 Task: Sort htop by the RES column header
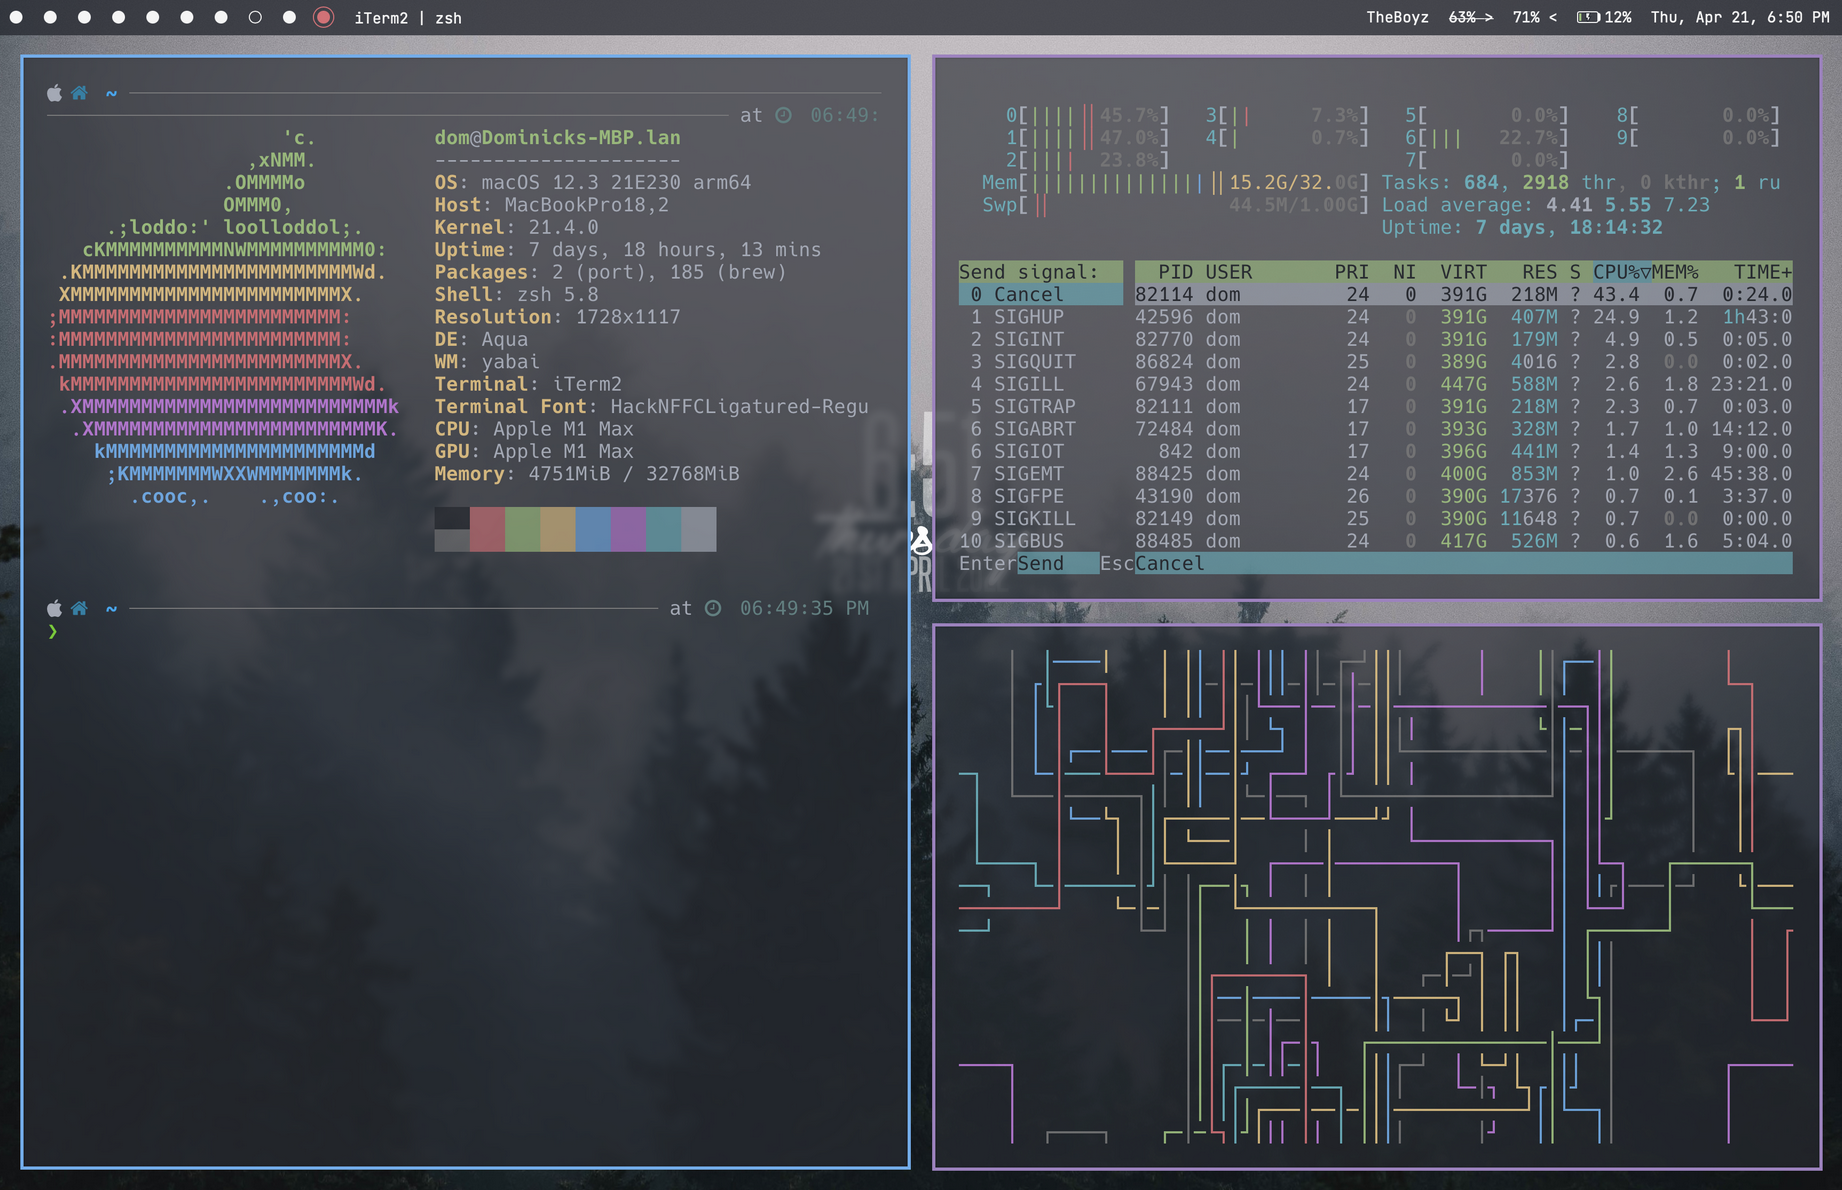1540,272
